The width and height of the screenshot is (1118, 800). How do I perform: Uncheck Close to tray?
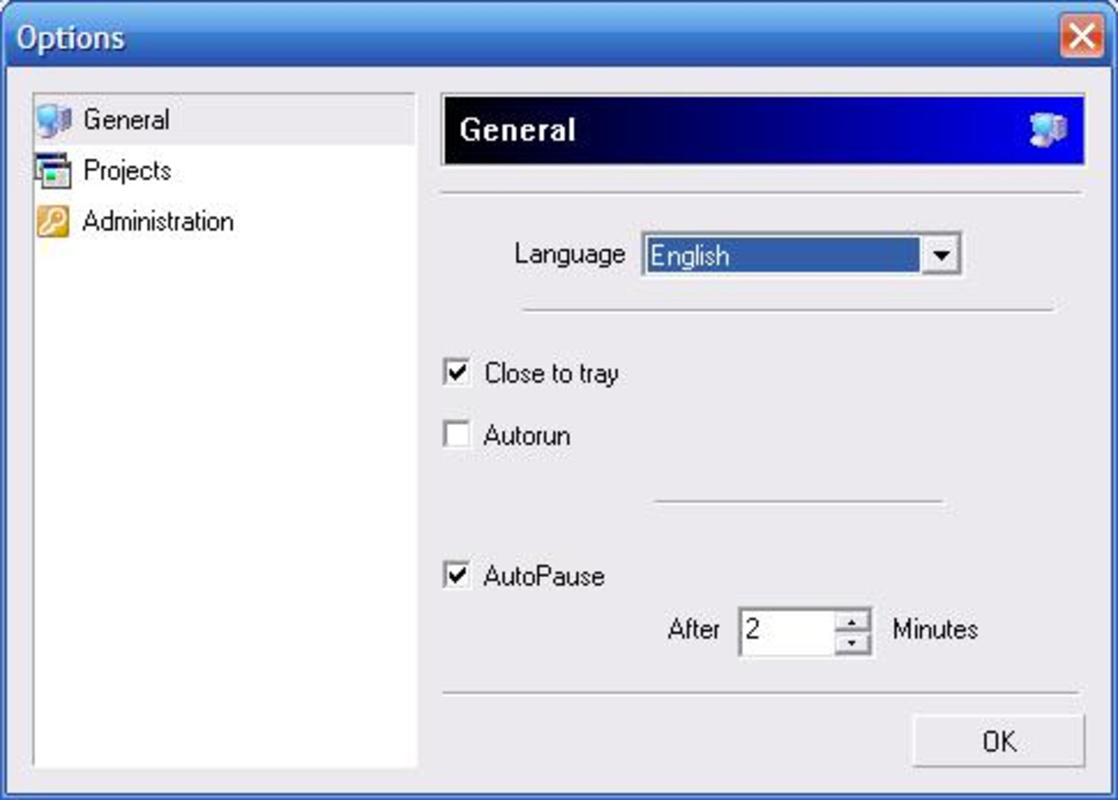point(456,372)
